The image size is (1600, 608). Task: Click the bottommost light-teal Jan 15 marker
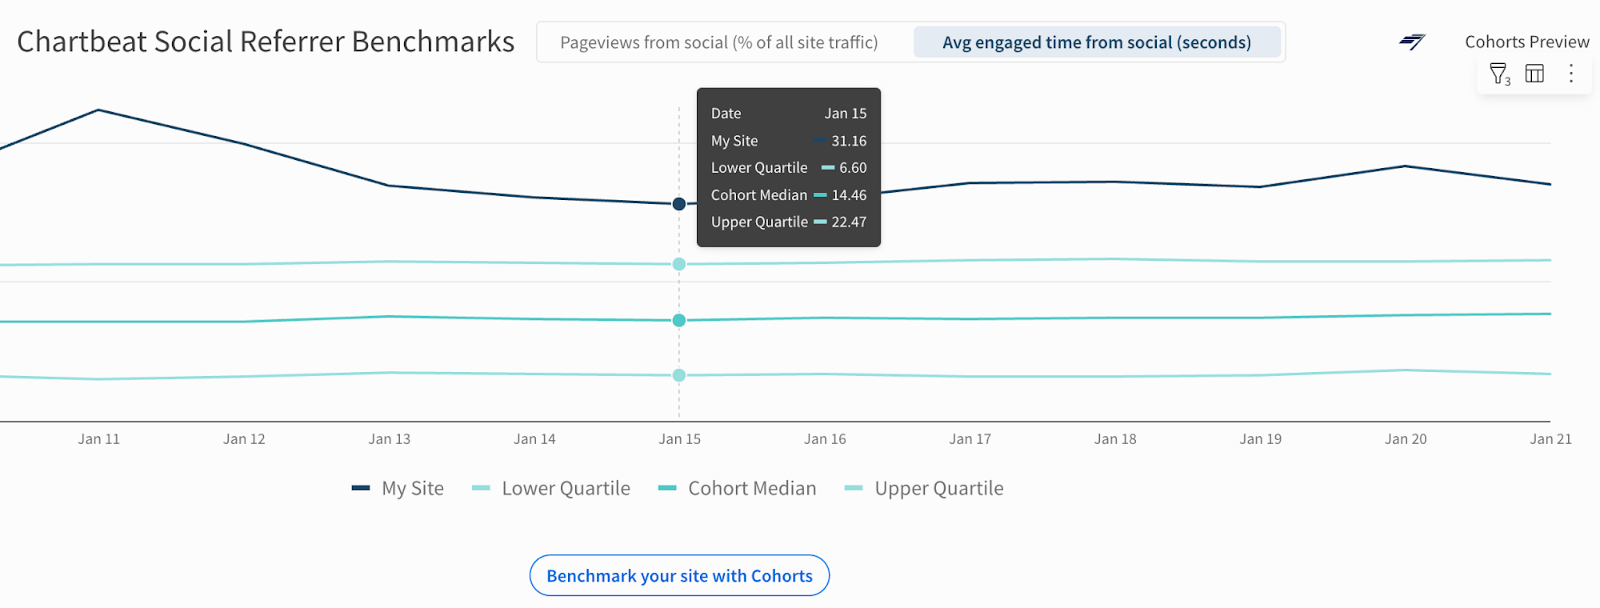[x=679, y=375]
